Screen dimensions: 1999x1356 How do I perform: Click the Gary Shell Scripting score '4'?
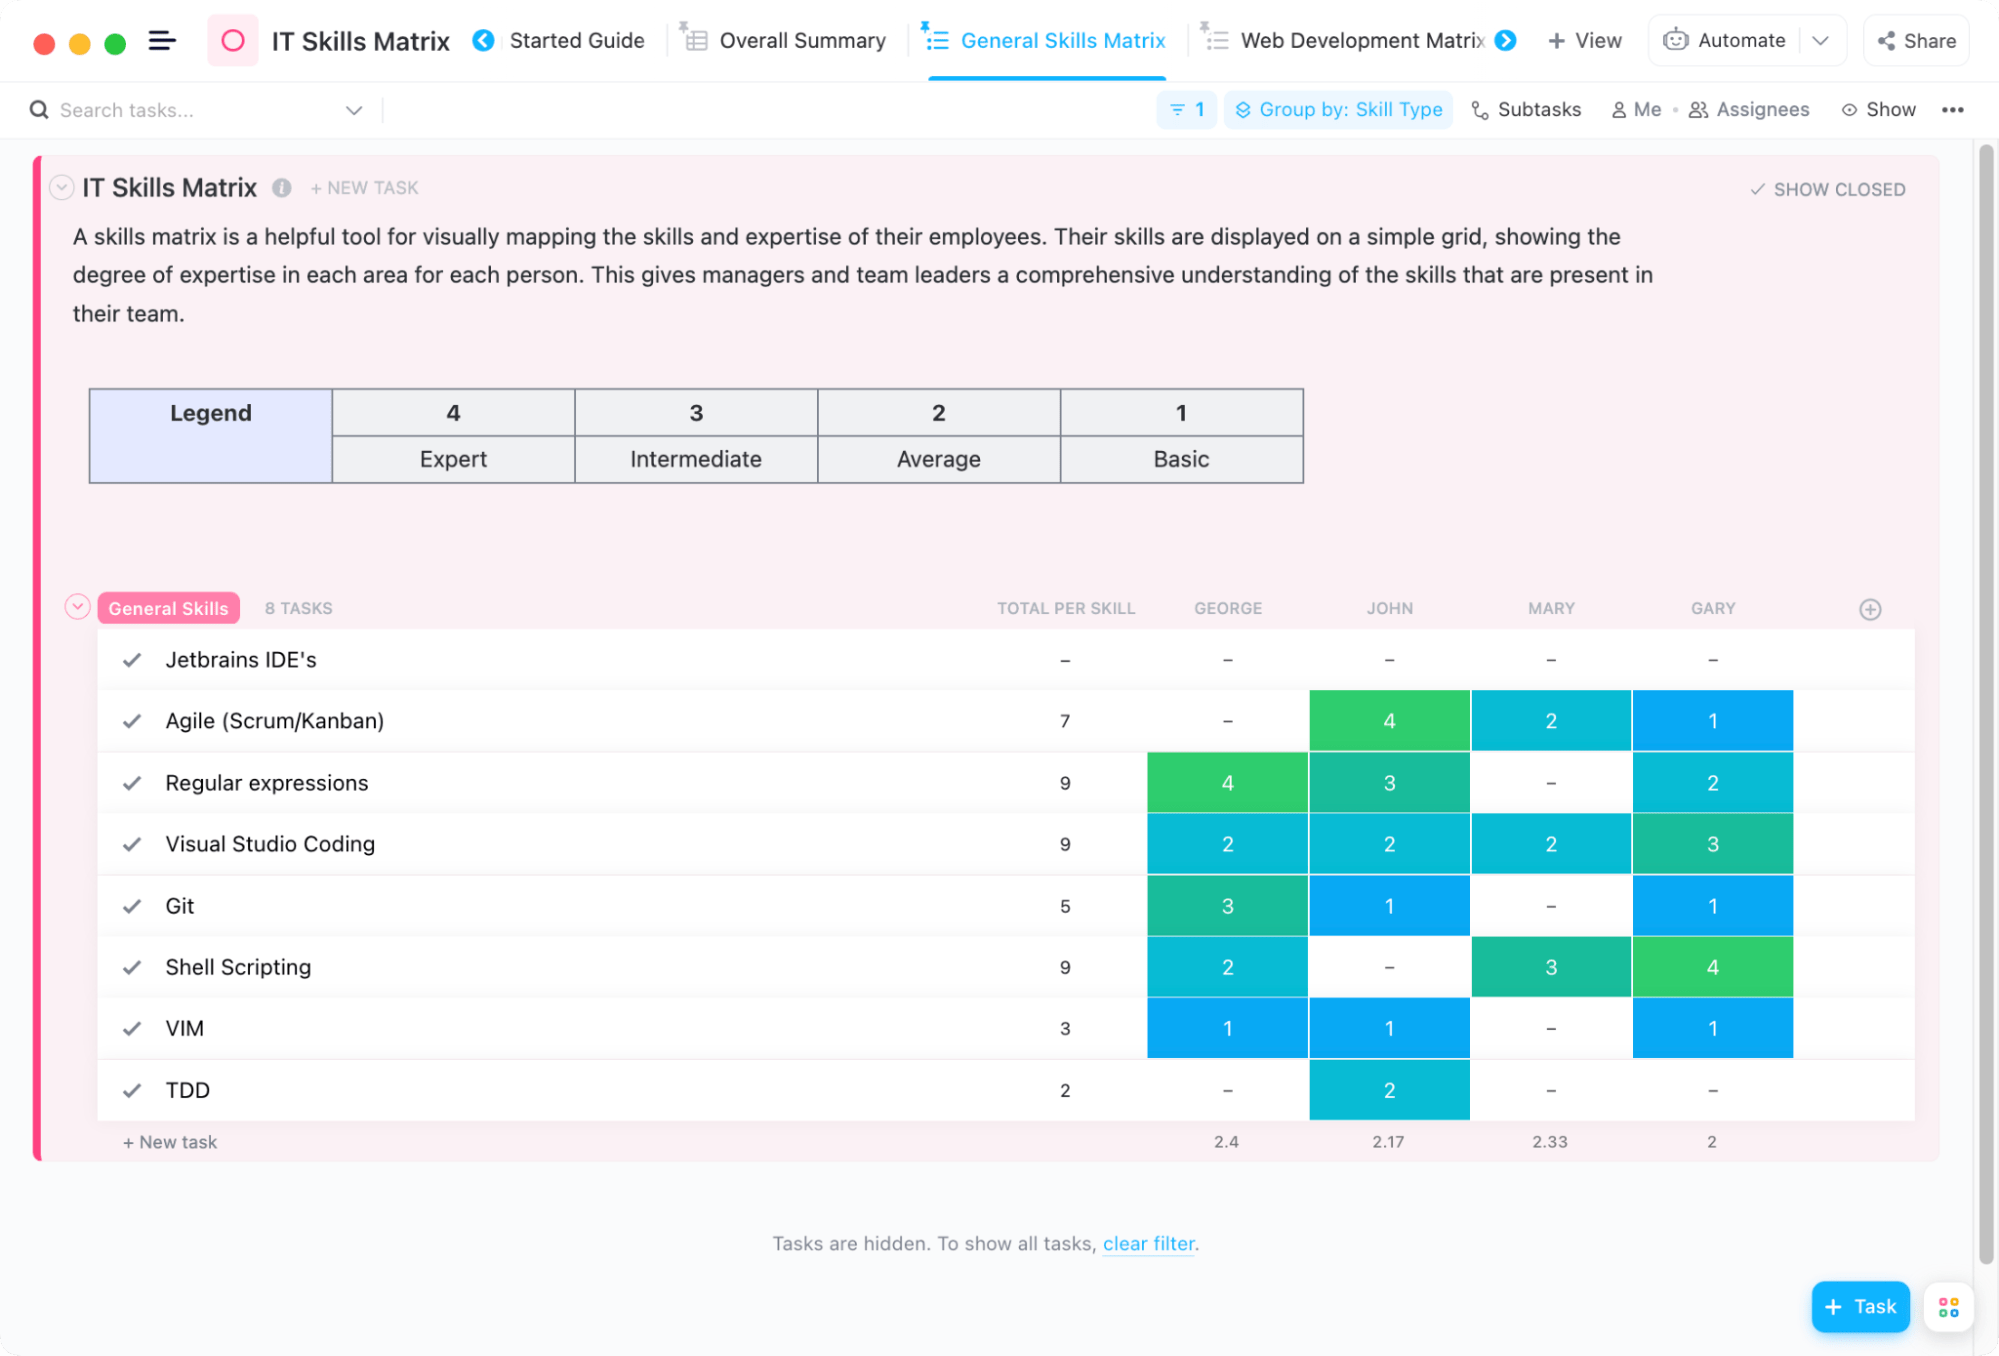pyautogui.click(x=1711, y=966)
